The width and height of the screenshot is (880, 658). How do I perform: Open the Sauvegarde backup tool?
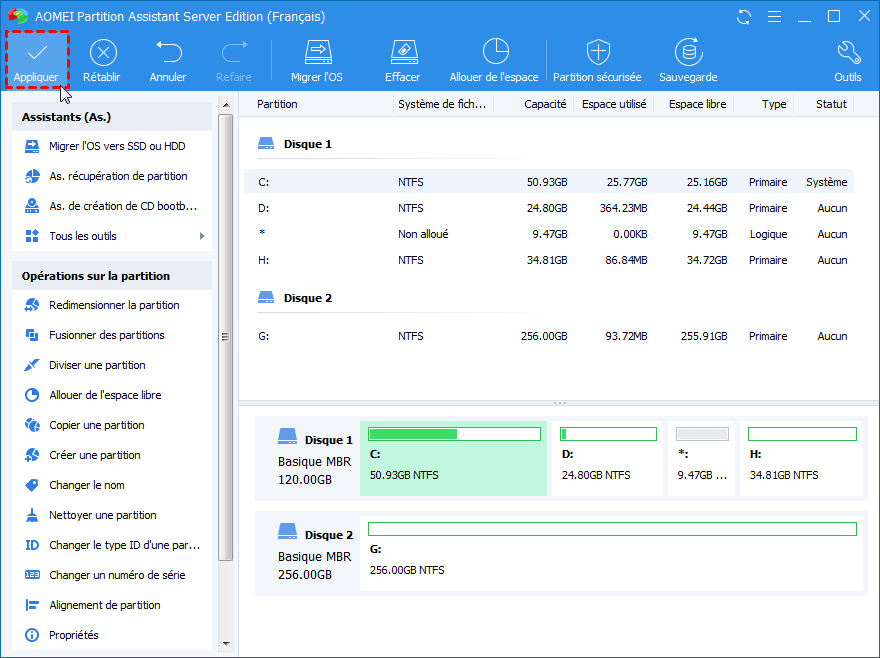click(x=687, y=52)
